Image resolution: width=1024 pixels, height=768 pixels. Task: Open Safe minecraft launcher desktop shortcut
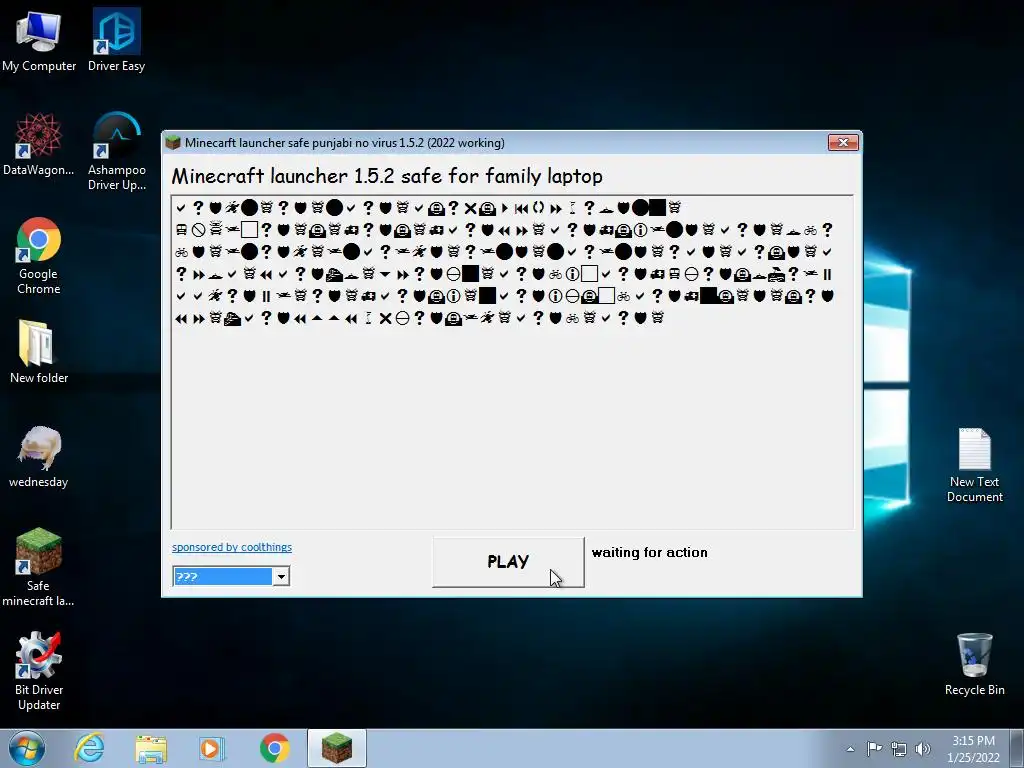(39, 567)
